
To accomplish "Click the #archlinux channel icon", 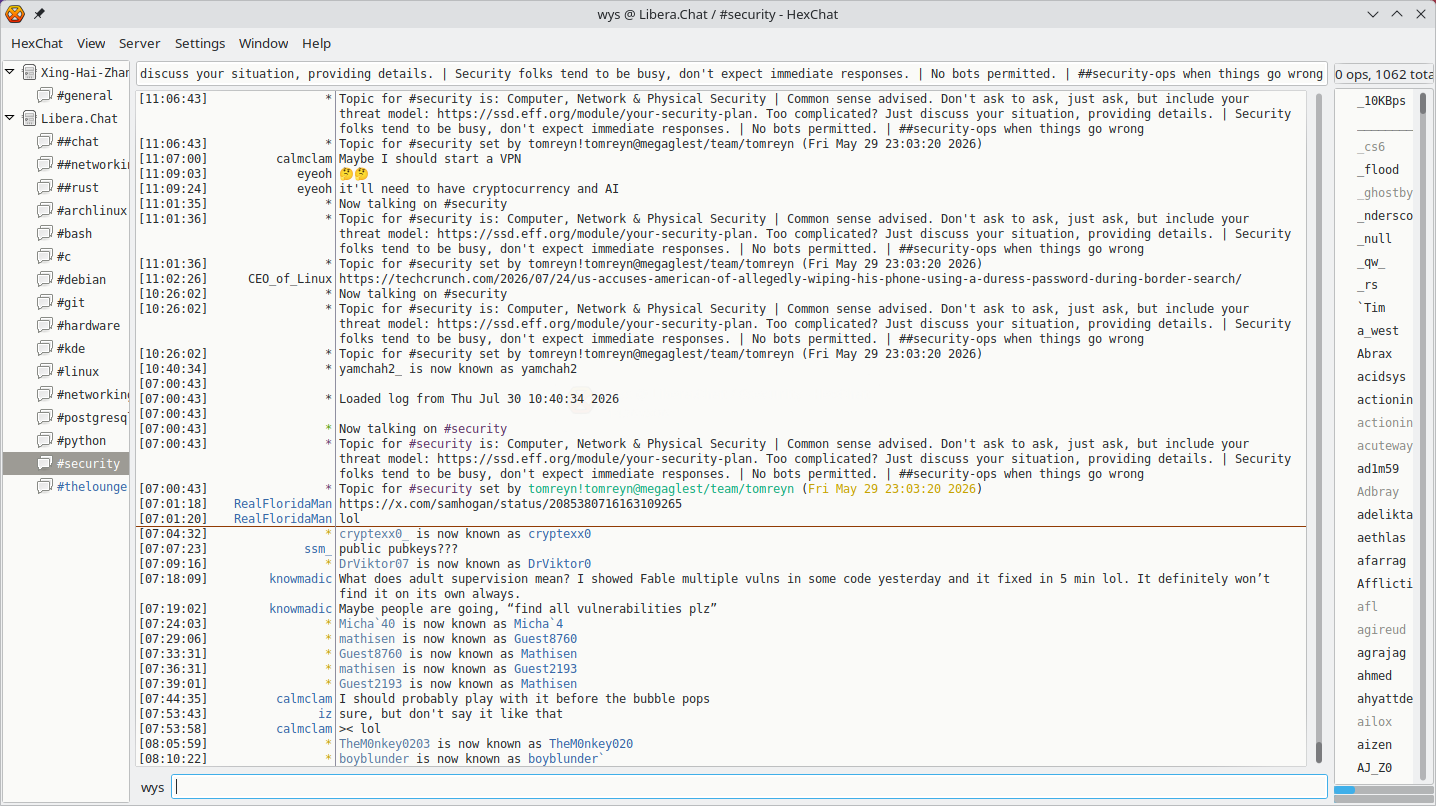I will [x=44, y=211].
